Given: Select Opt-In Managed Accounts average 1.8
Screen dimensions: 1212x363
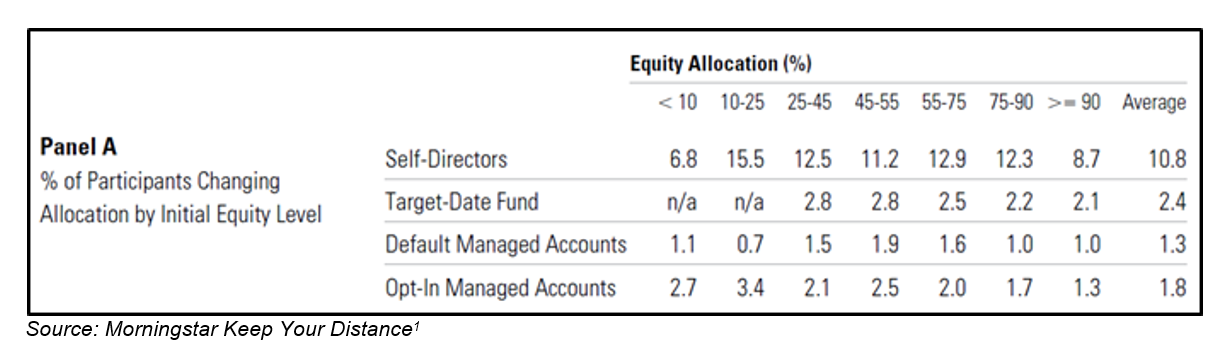Looking at the screenshot, I should pyautogui.click(x=1172, y=289).
